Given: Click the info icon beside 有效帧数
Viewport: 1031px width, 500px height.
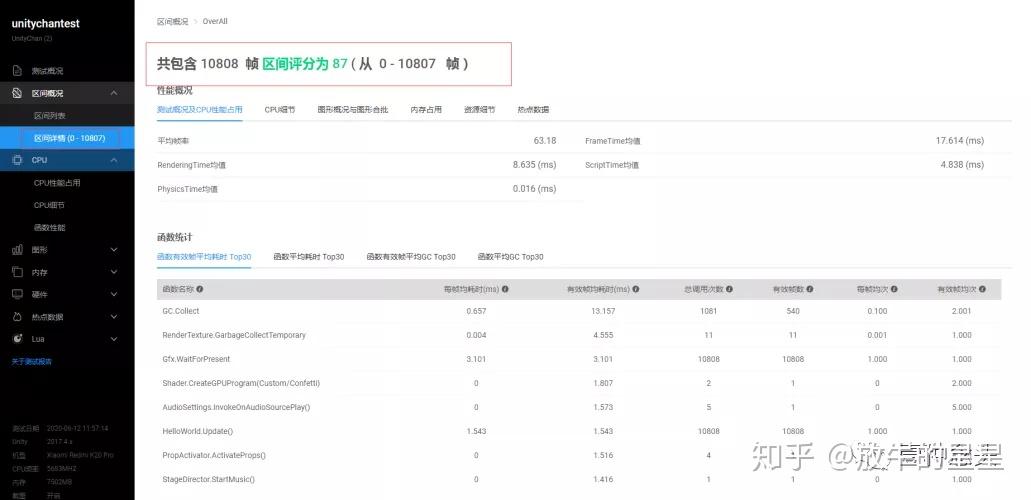Looking at the screenshot, I should click(x=810, y=289).
